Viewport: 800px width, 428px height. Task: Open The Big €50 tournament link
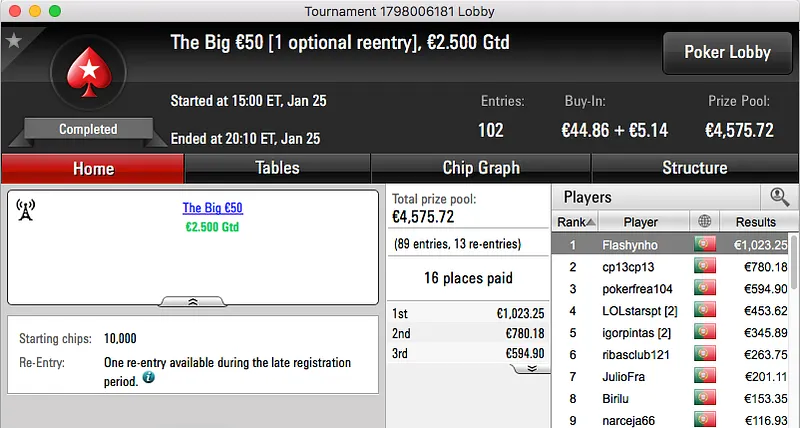[212, 209]
